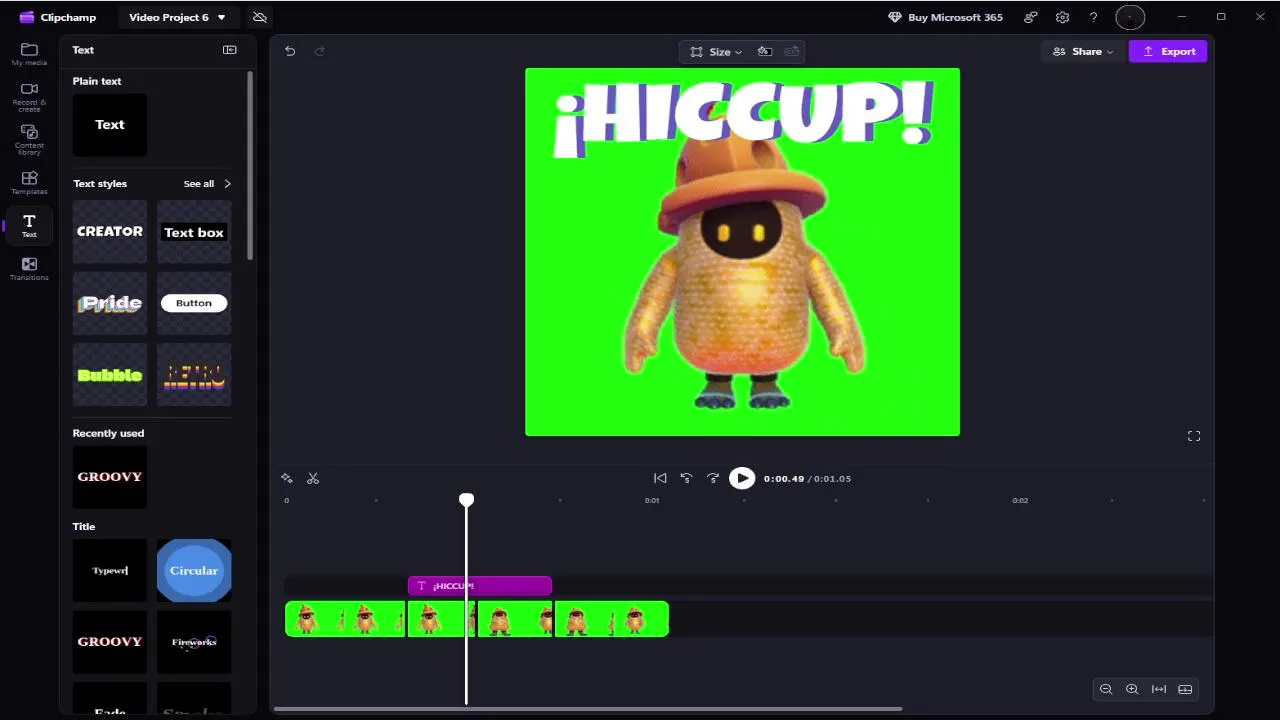This screenshot has width=1280, height=720.
Task: Zoom out on the timeline
Action: (x=1106, y=689)
